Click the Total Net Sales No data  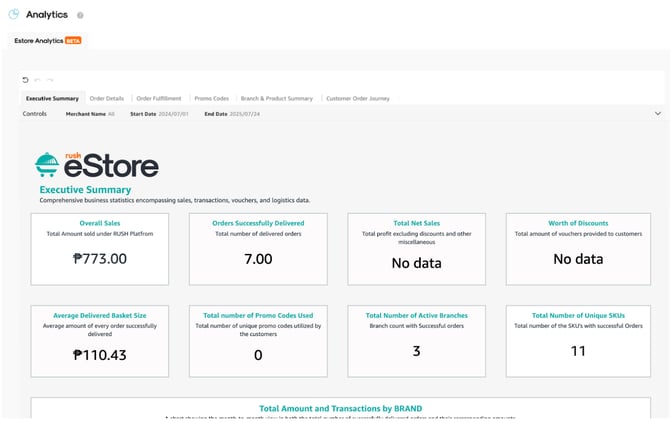pyautogui.click(x=417, y=263)
